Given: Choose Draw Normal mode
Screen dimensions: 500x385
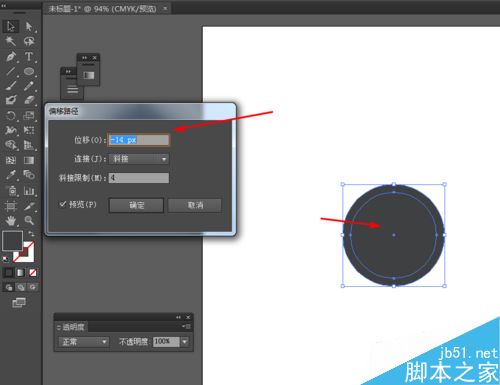Looking at the screenshot, I should click(9, 287).
